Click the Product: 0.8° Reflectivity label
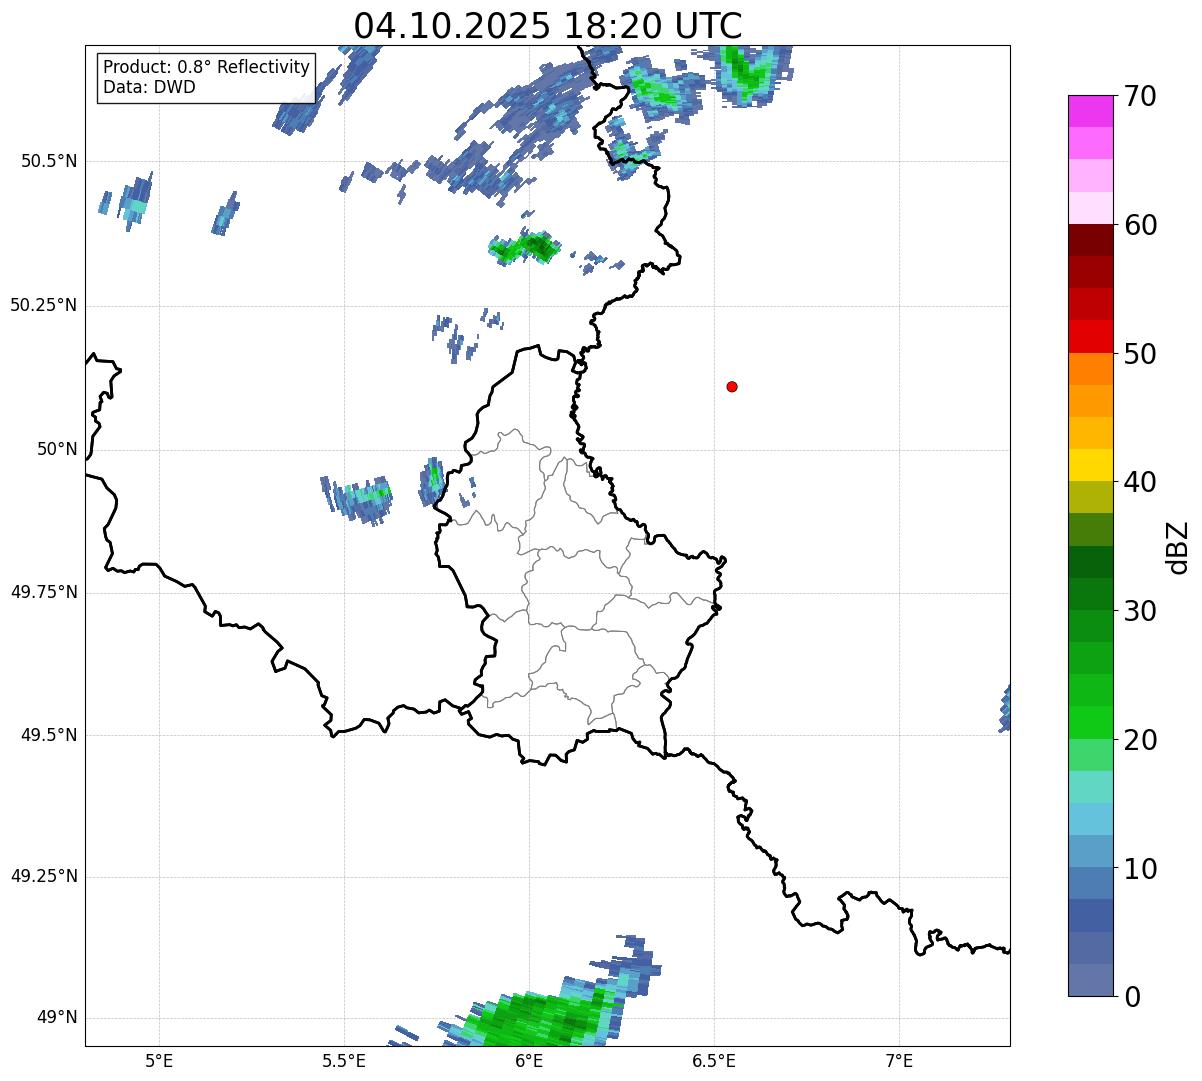 [x=207, y=67]
